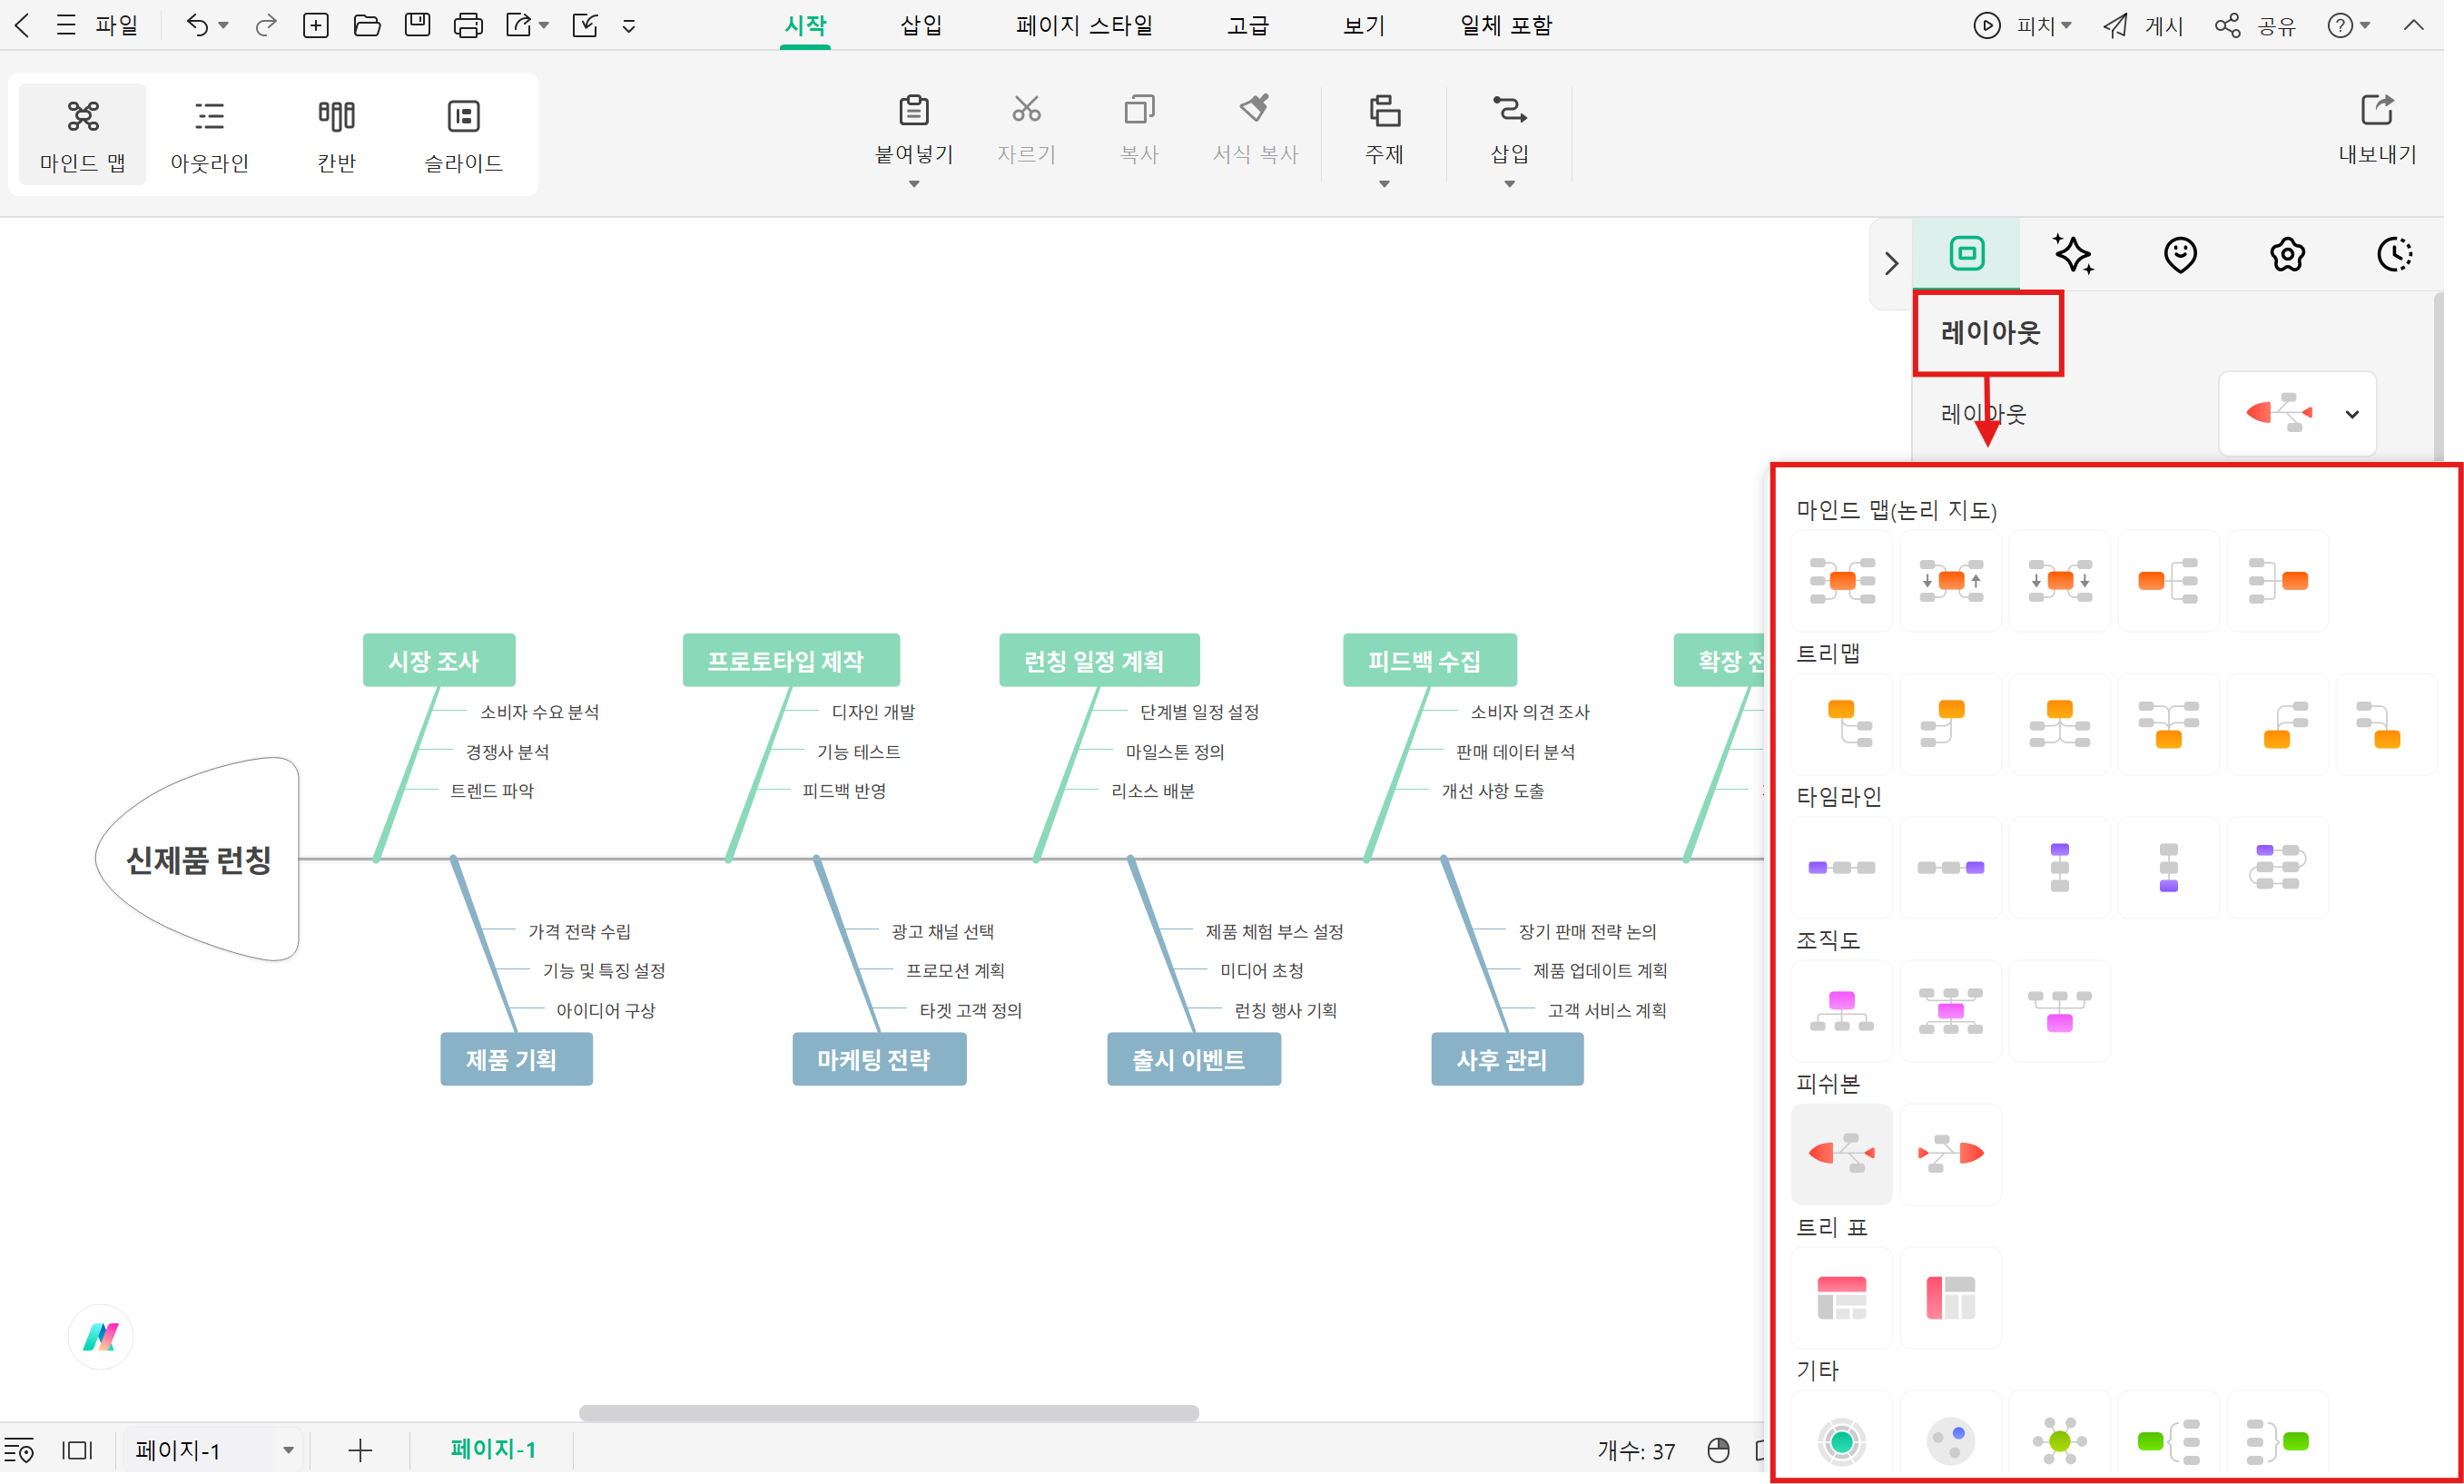Open the history clock panel icon
2464x1484 pixels.
click(x=2395, y=254)
